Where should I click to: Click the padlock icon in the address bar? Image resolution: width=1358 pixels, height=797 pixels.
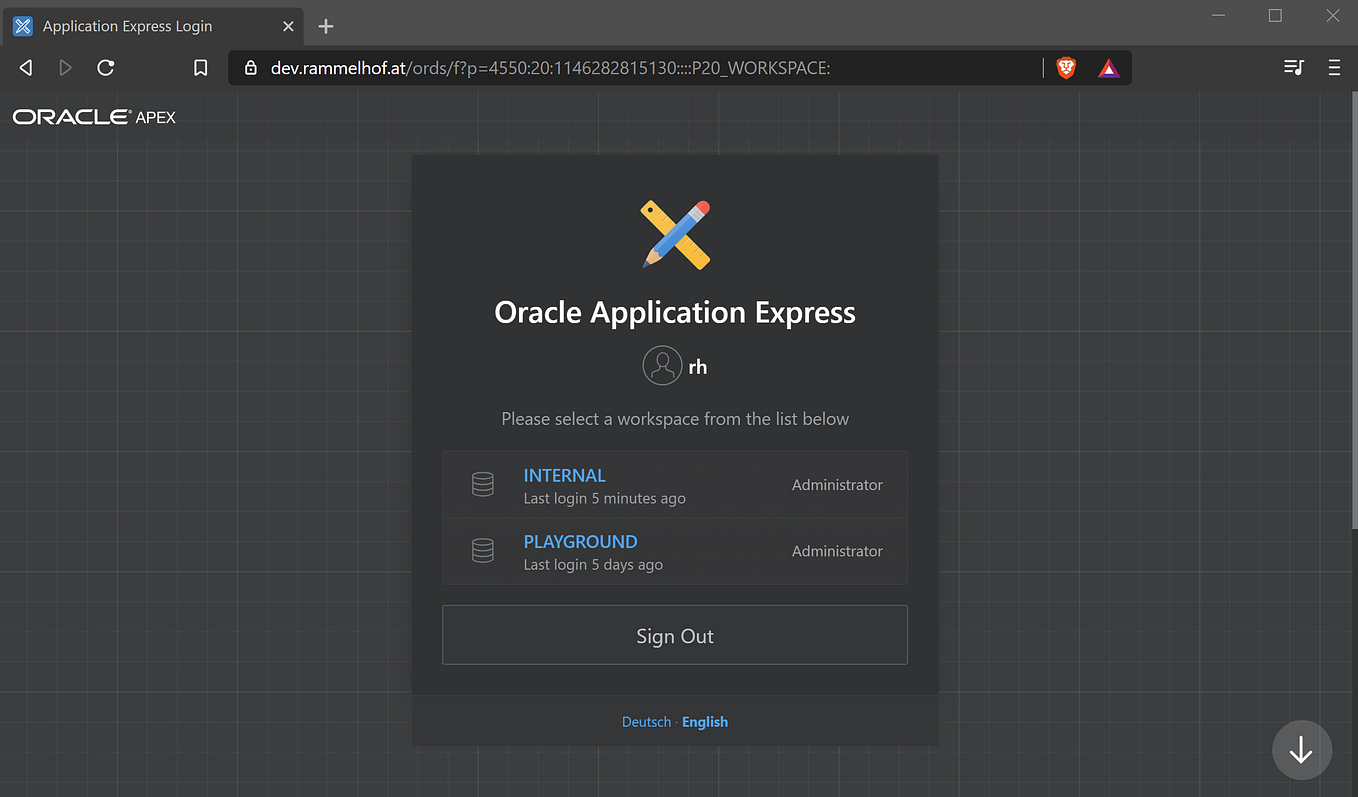pyautogui.click(x=250, y=68)
